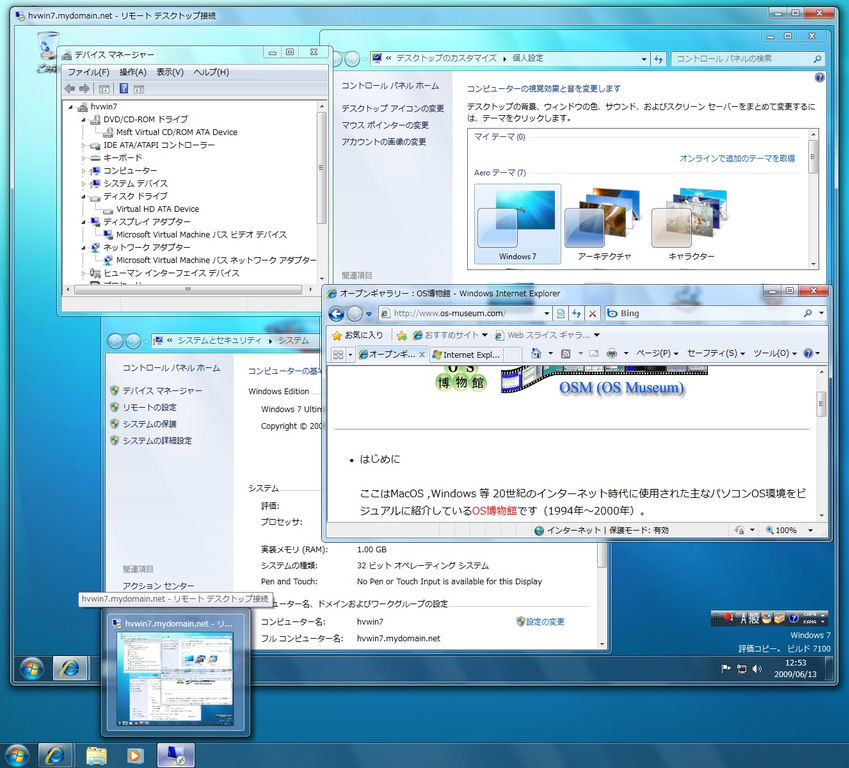Open Windows Media Player on host taskbar
Viewport: 849px width, 768px height.
tap(134, 756)
